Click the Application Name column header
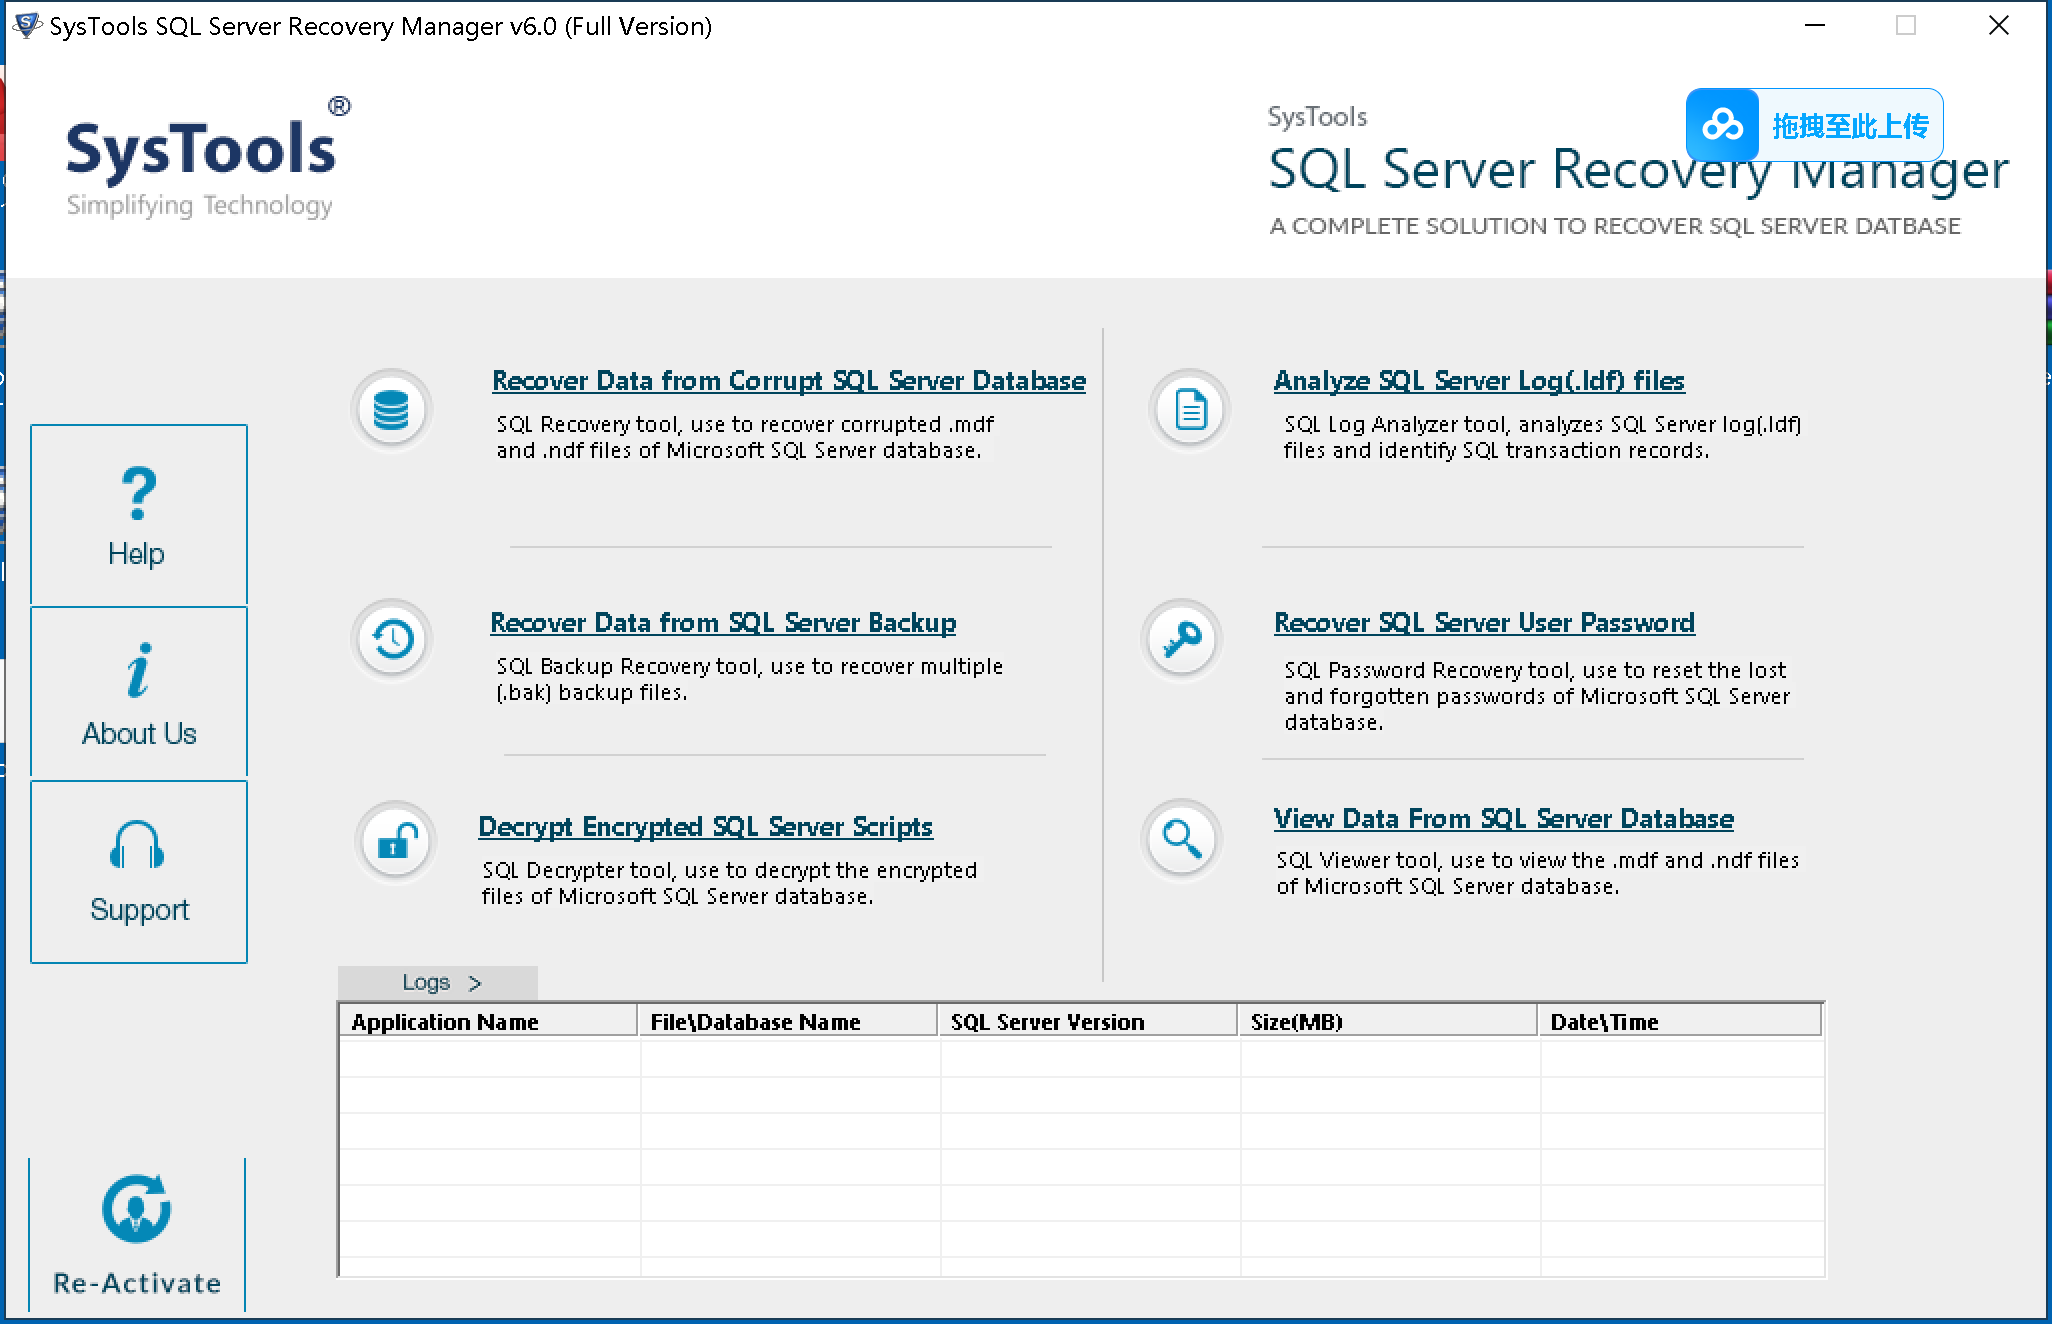 pyautogui.click(x=488, y=1022)
